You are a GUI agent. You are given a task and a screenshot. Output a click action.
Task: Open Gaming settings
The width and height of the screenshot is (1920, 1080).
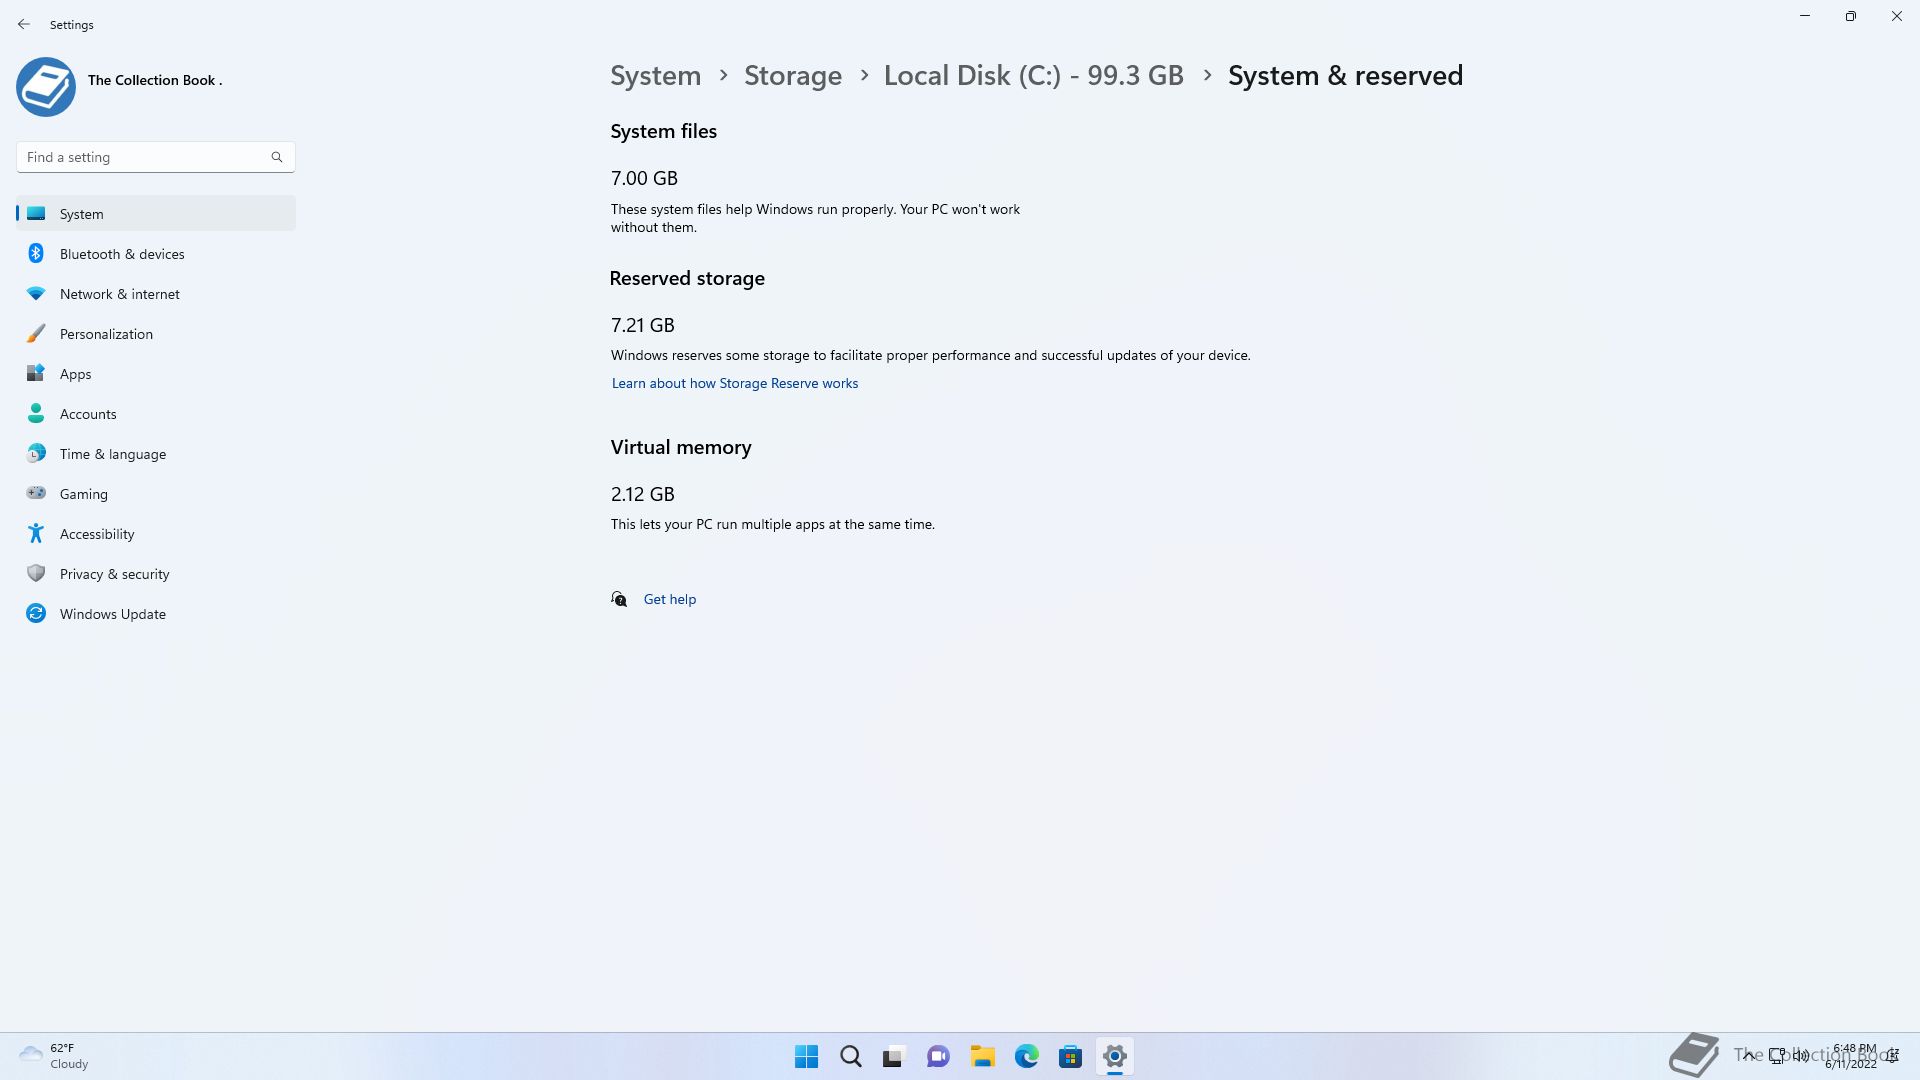pyautogui.click(x=83, y=494)
